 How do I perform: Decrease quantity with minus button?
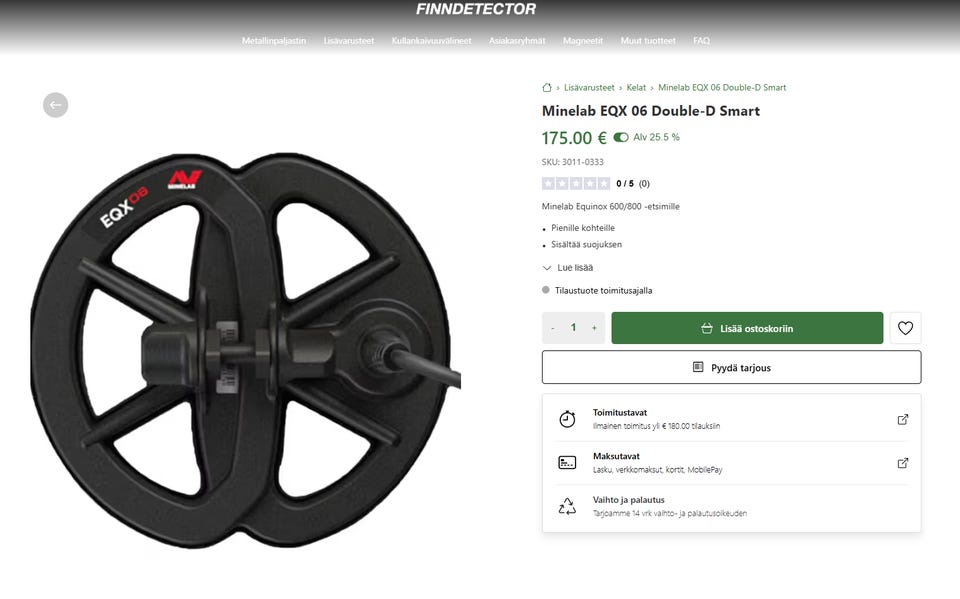(552, 328)
